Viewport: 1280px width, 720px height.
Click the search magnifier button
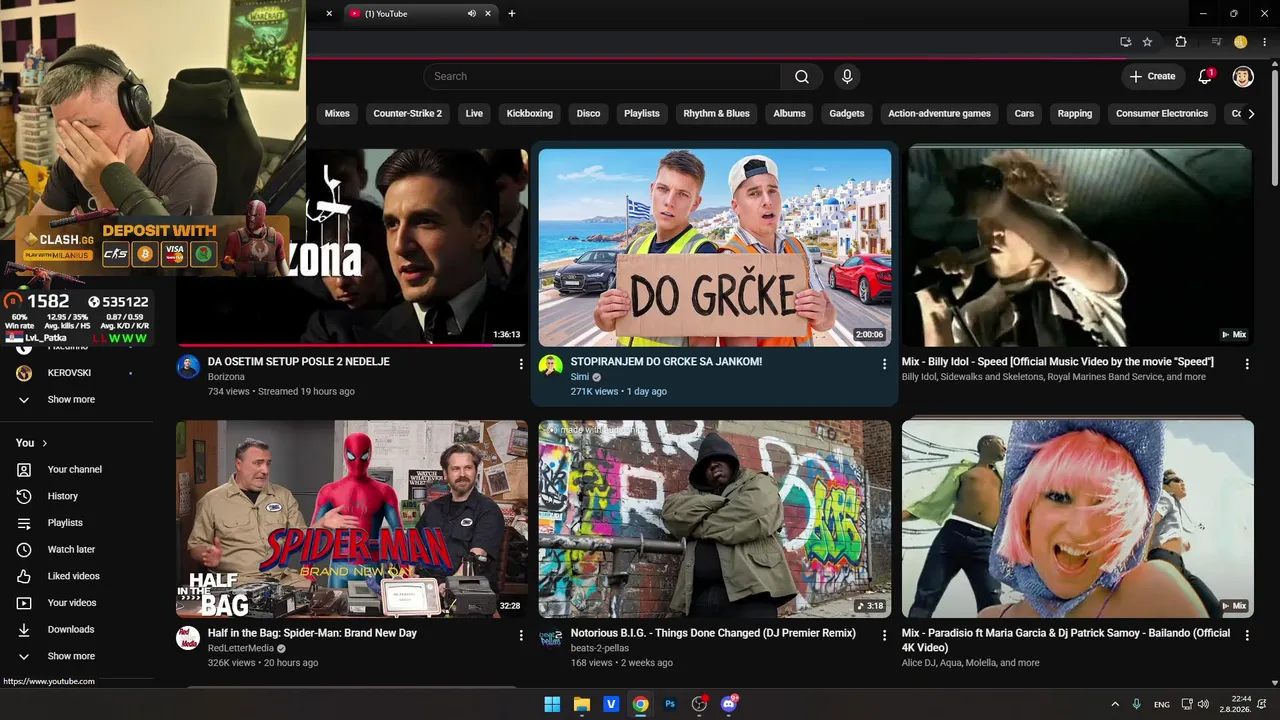(x=802, y=76)
